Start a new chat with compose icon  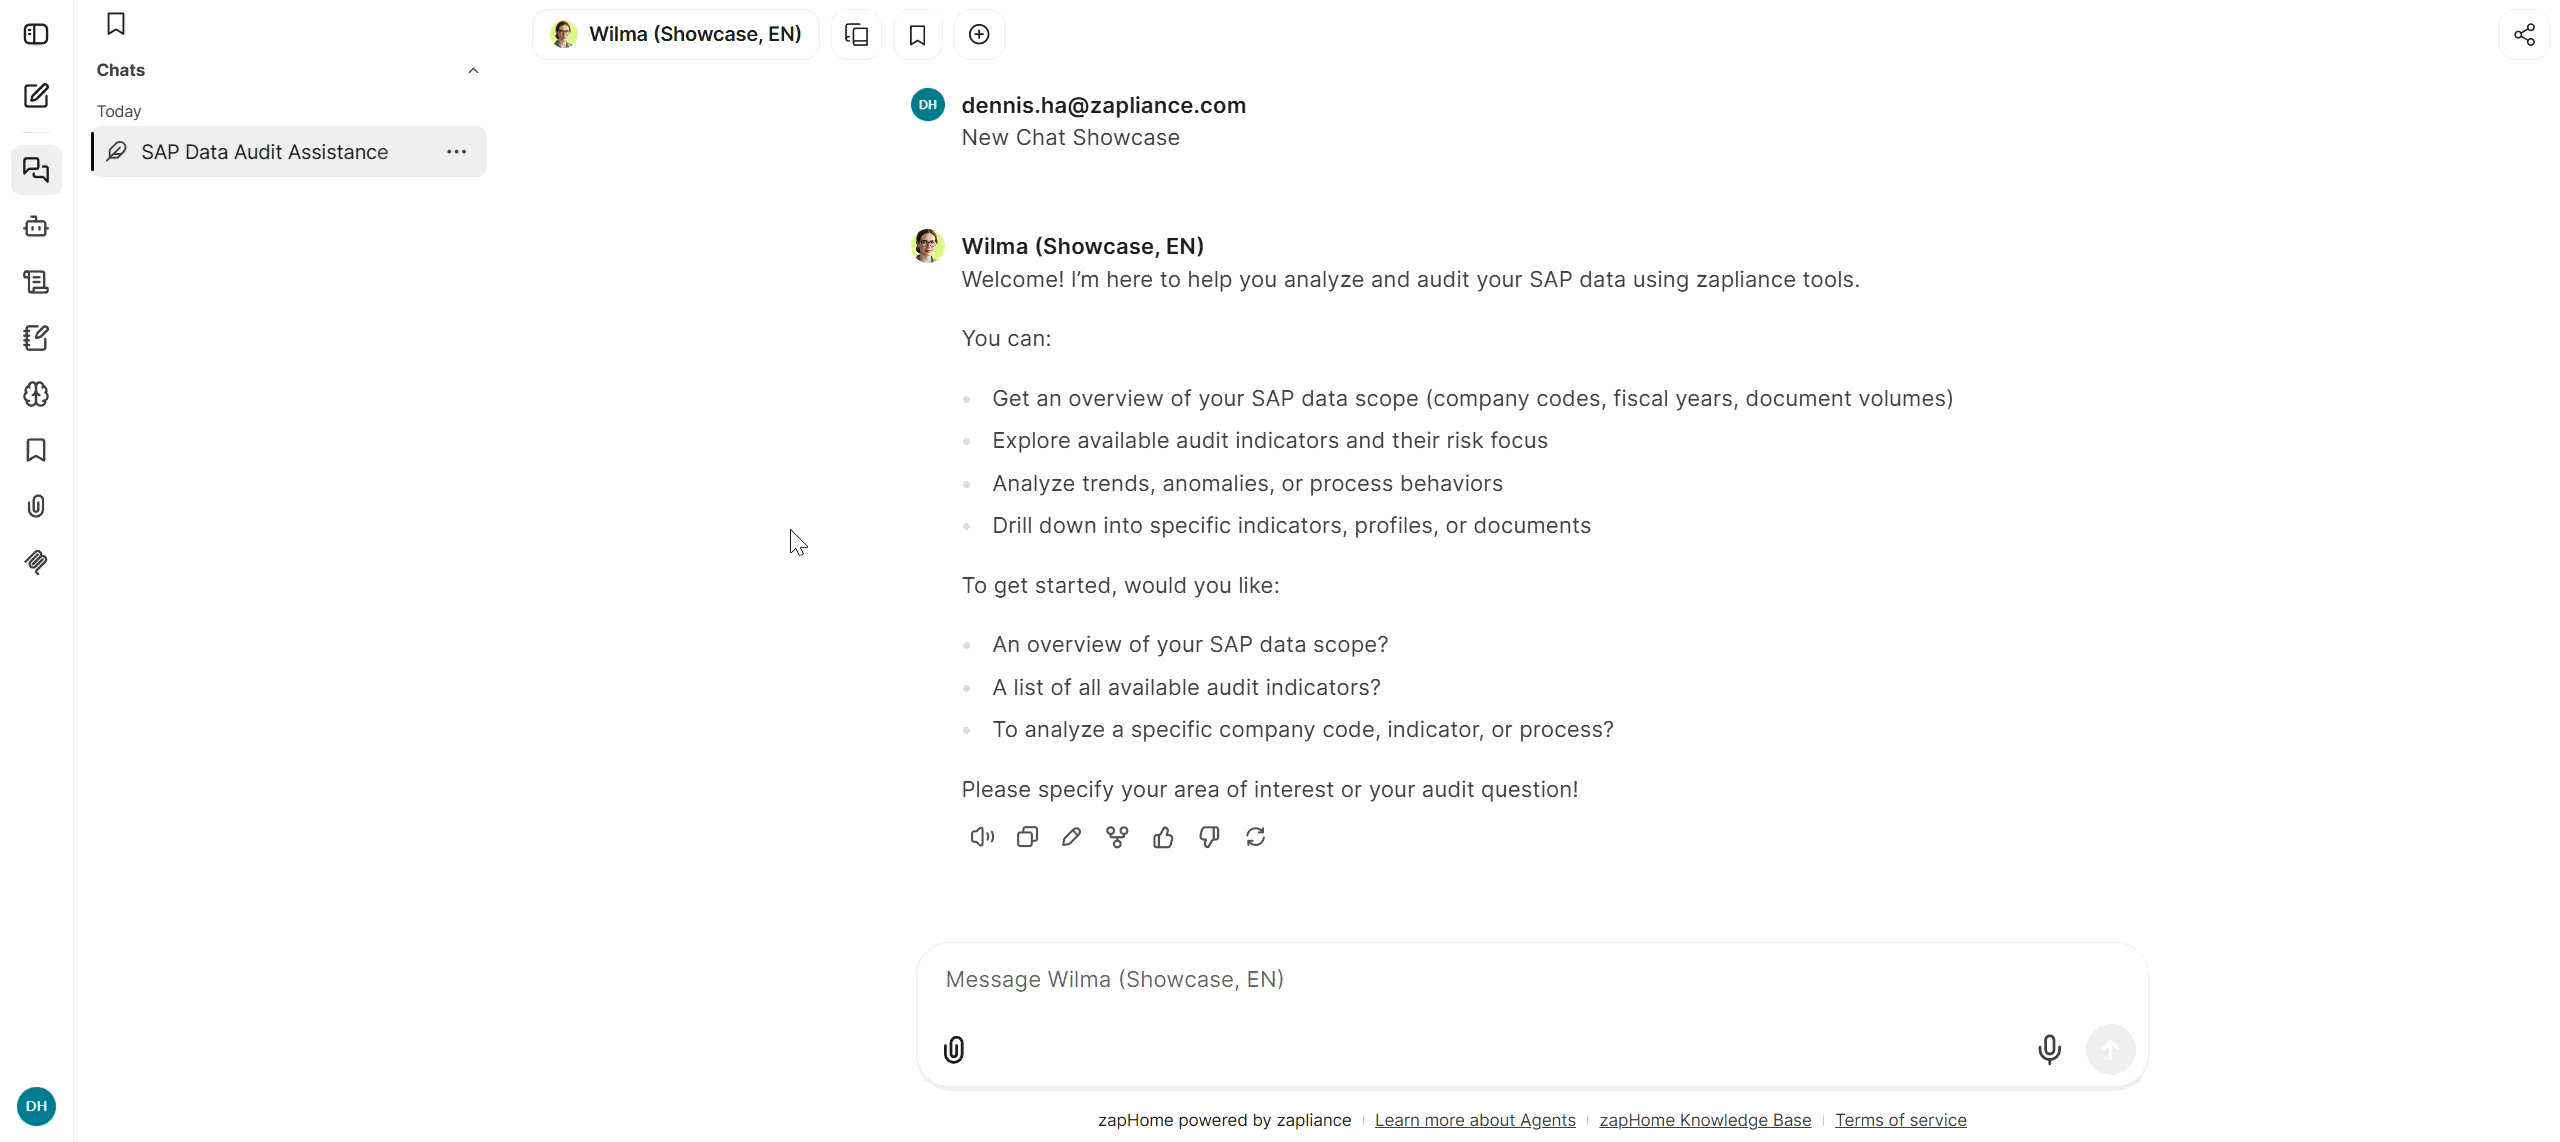tap(36, 95)
